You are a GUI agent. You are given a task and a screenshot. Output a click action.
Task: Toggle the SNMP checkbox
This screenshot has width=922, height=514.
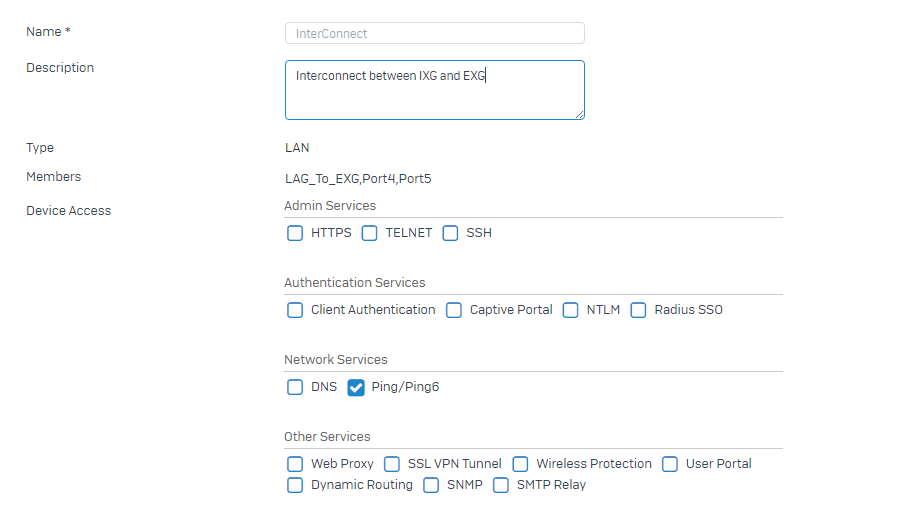tap(431, 486)
